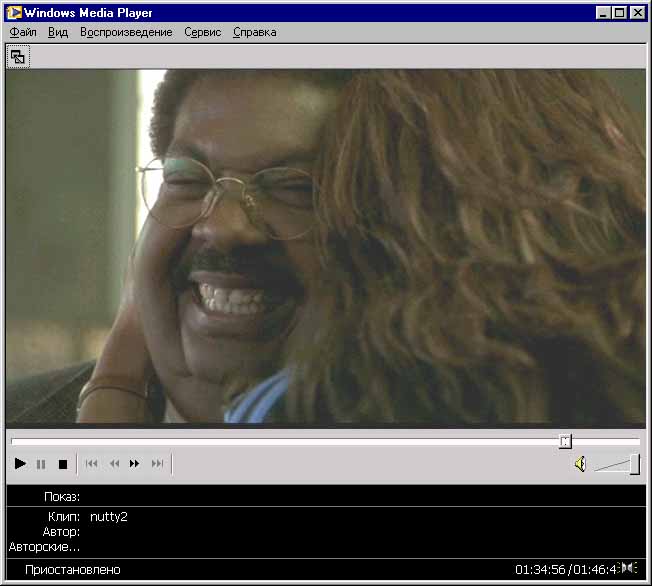Stop playback with the Stop button
Image resolution: width=652 pixels, height=586 pixels.
(63, 464)
